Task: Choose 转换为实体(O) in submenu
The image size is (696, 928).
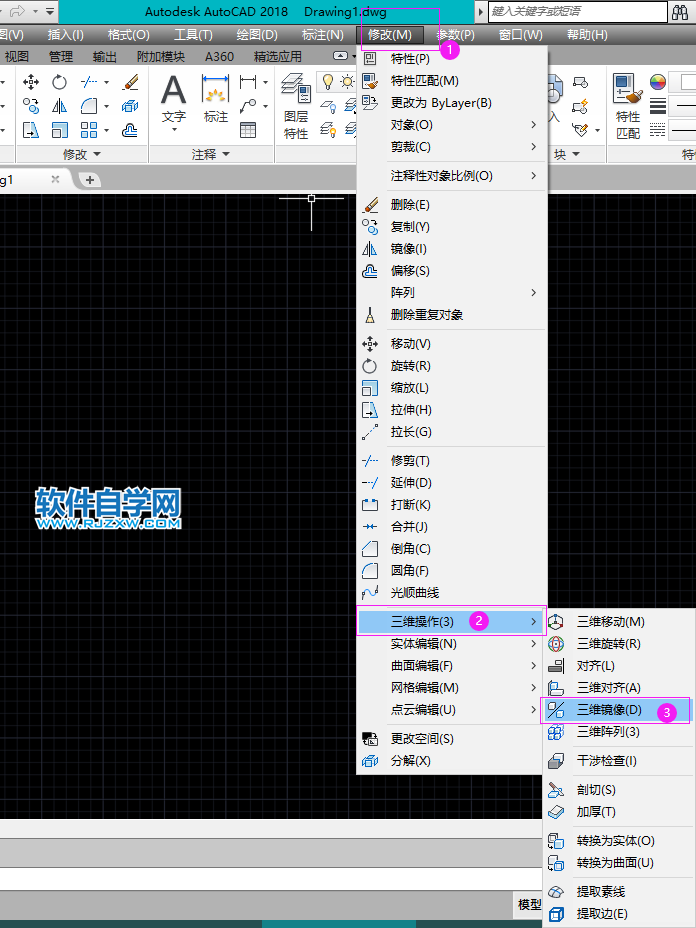Action: (616, 840)
